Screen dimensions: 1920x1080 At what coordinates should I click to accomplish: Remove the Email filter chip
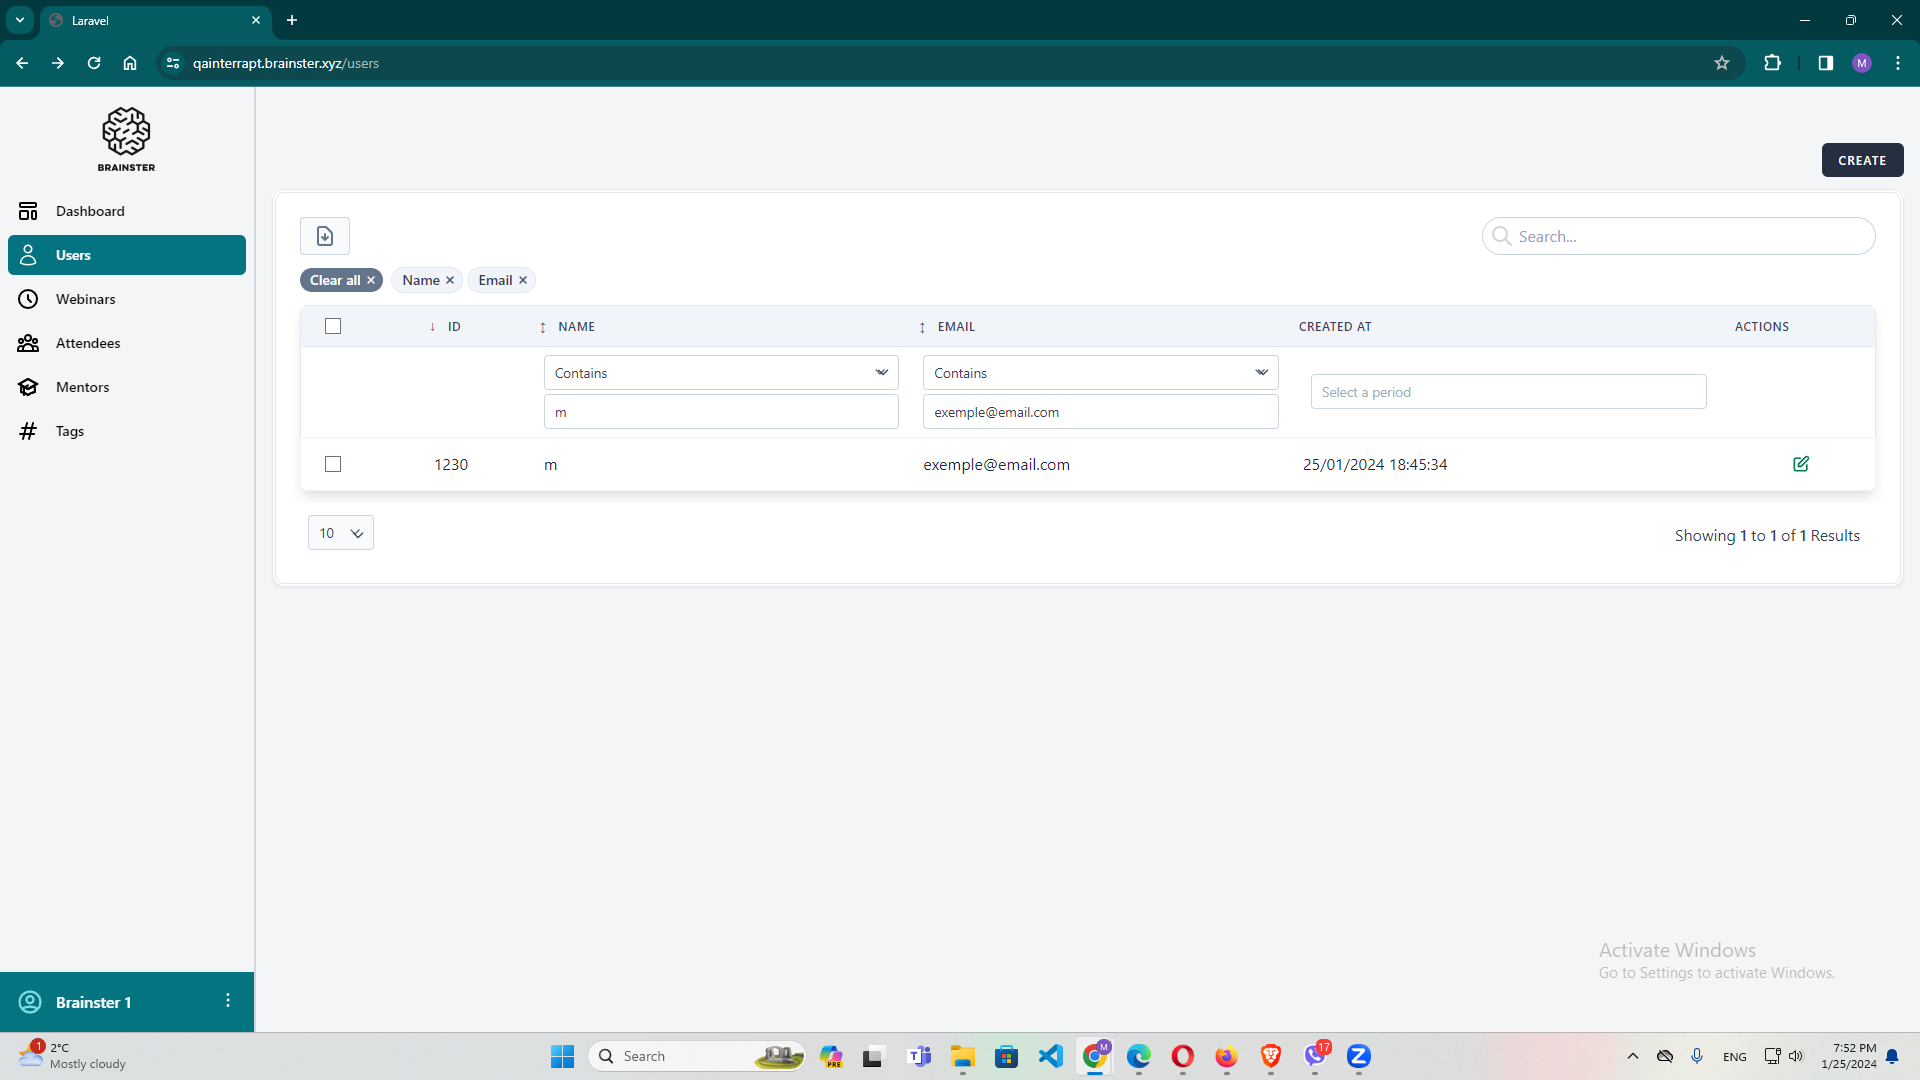pos(523,280)
